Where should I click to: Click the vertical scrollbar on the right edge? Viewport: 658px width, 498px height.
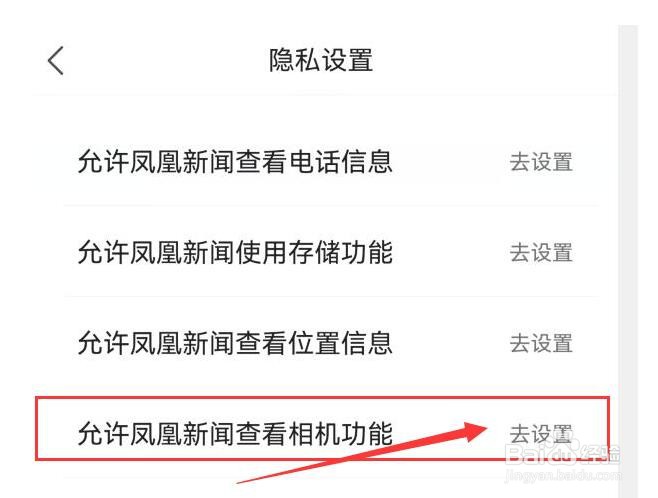tap(628, 261)
